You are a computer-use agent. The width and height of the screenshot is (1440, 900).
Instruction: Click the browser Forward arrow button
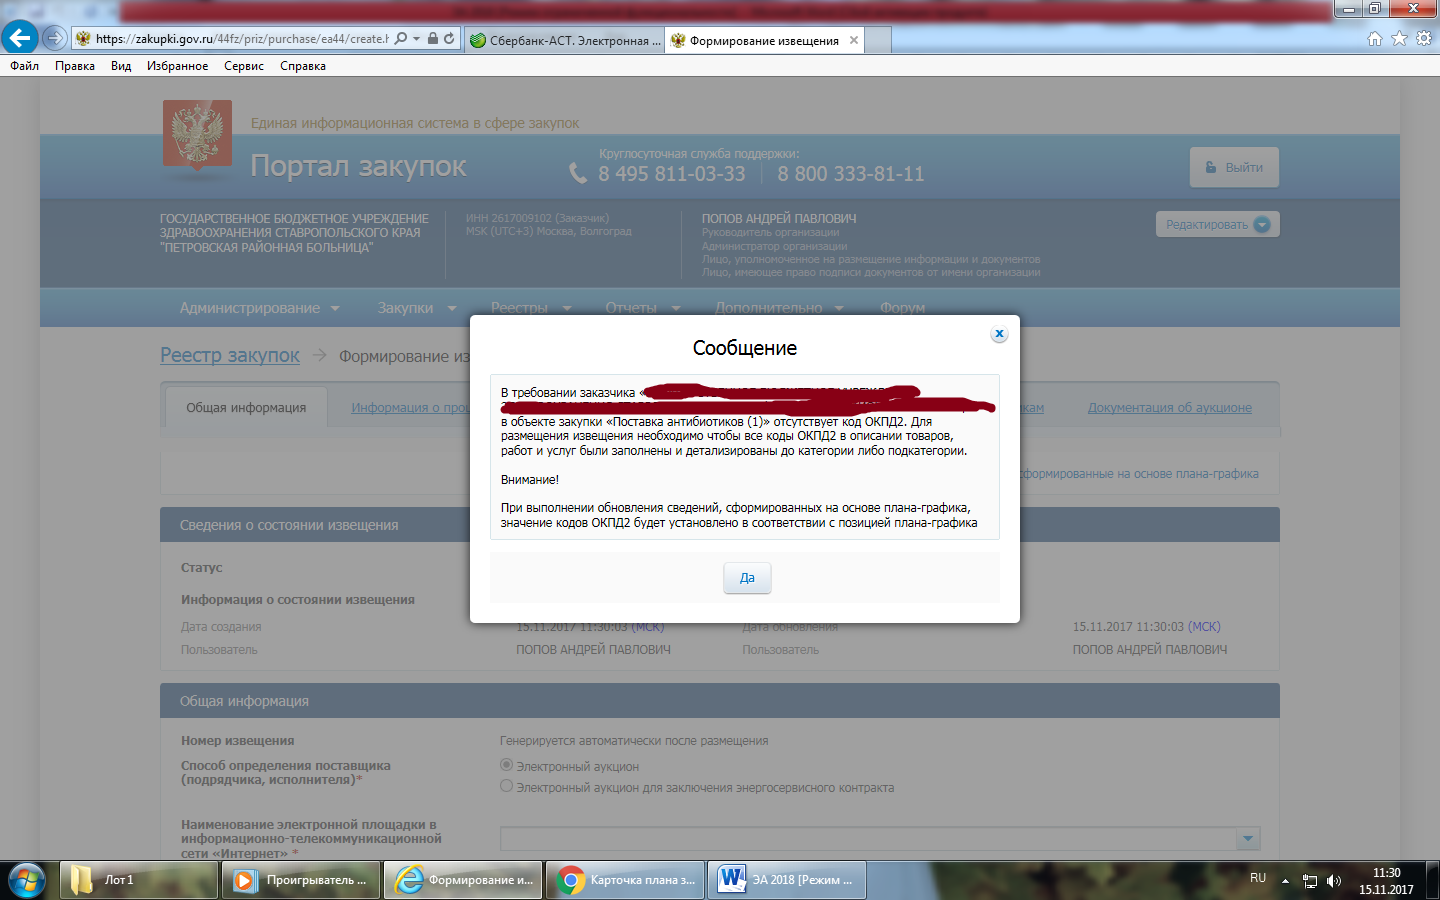click(x=55, y=39)
